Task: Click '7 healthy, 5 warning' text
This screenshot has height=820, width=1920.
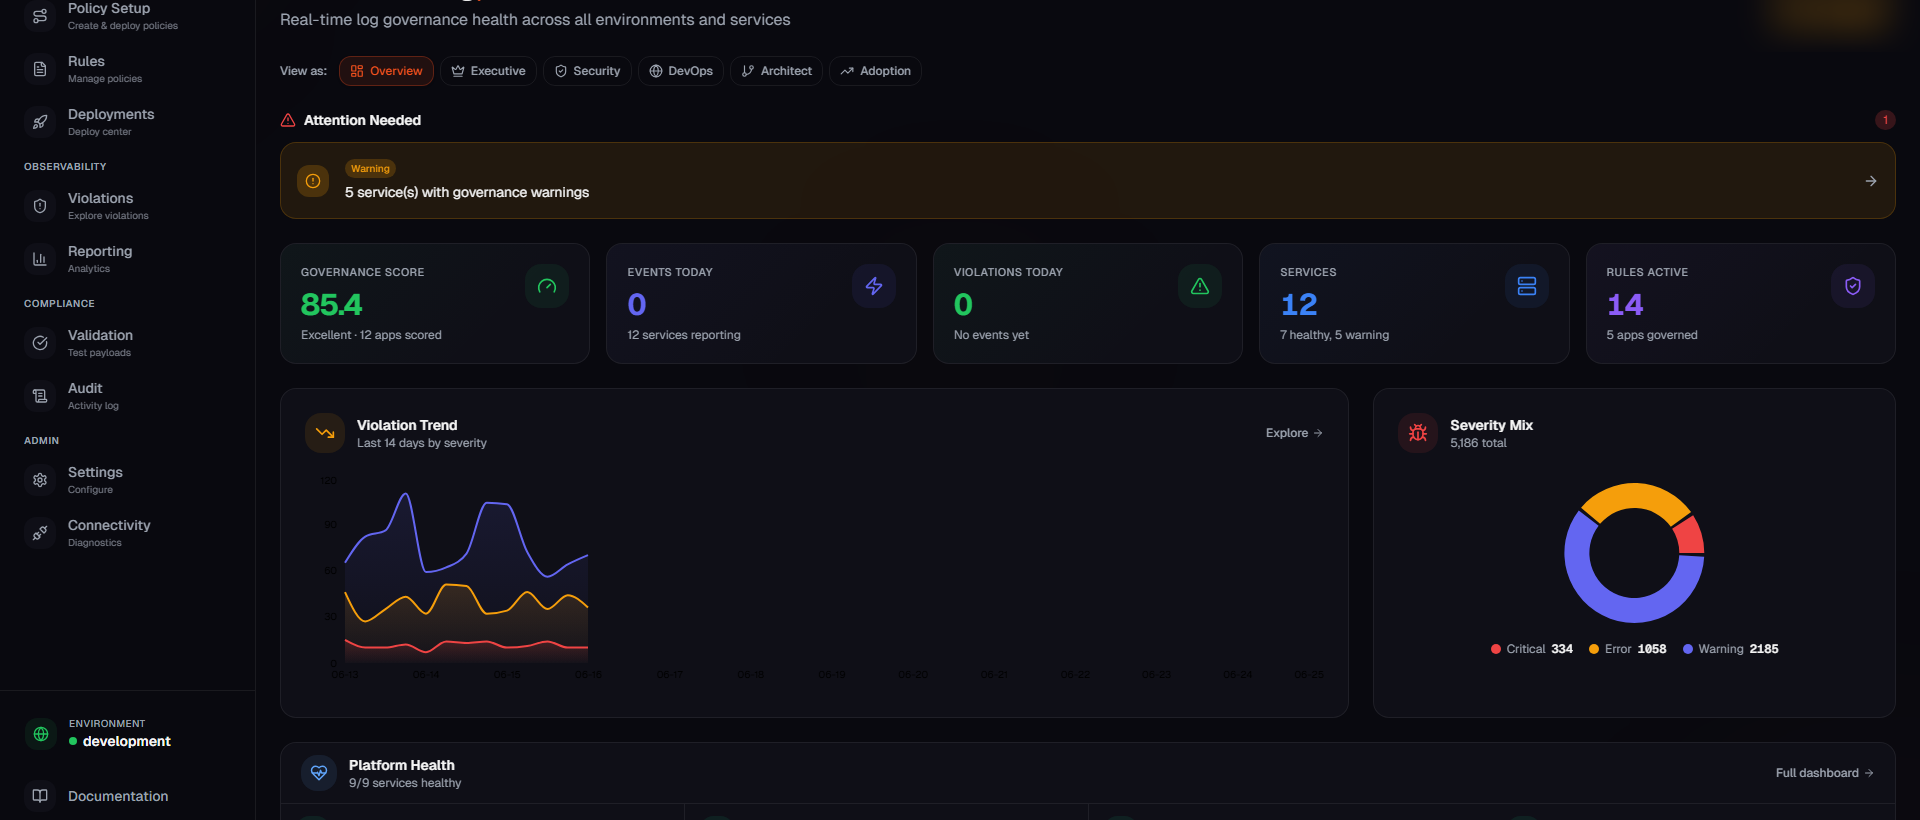Action: click(1334, 335)
